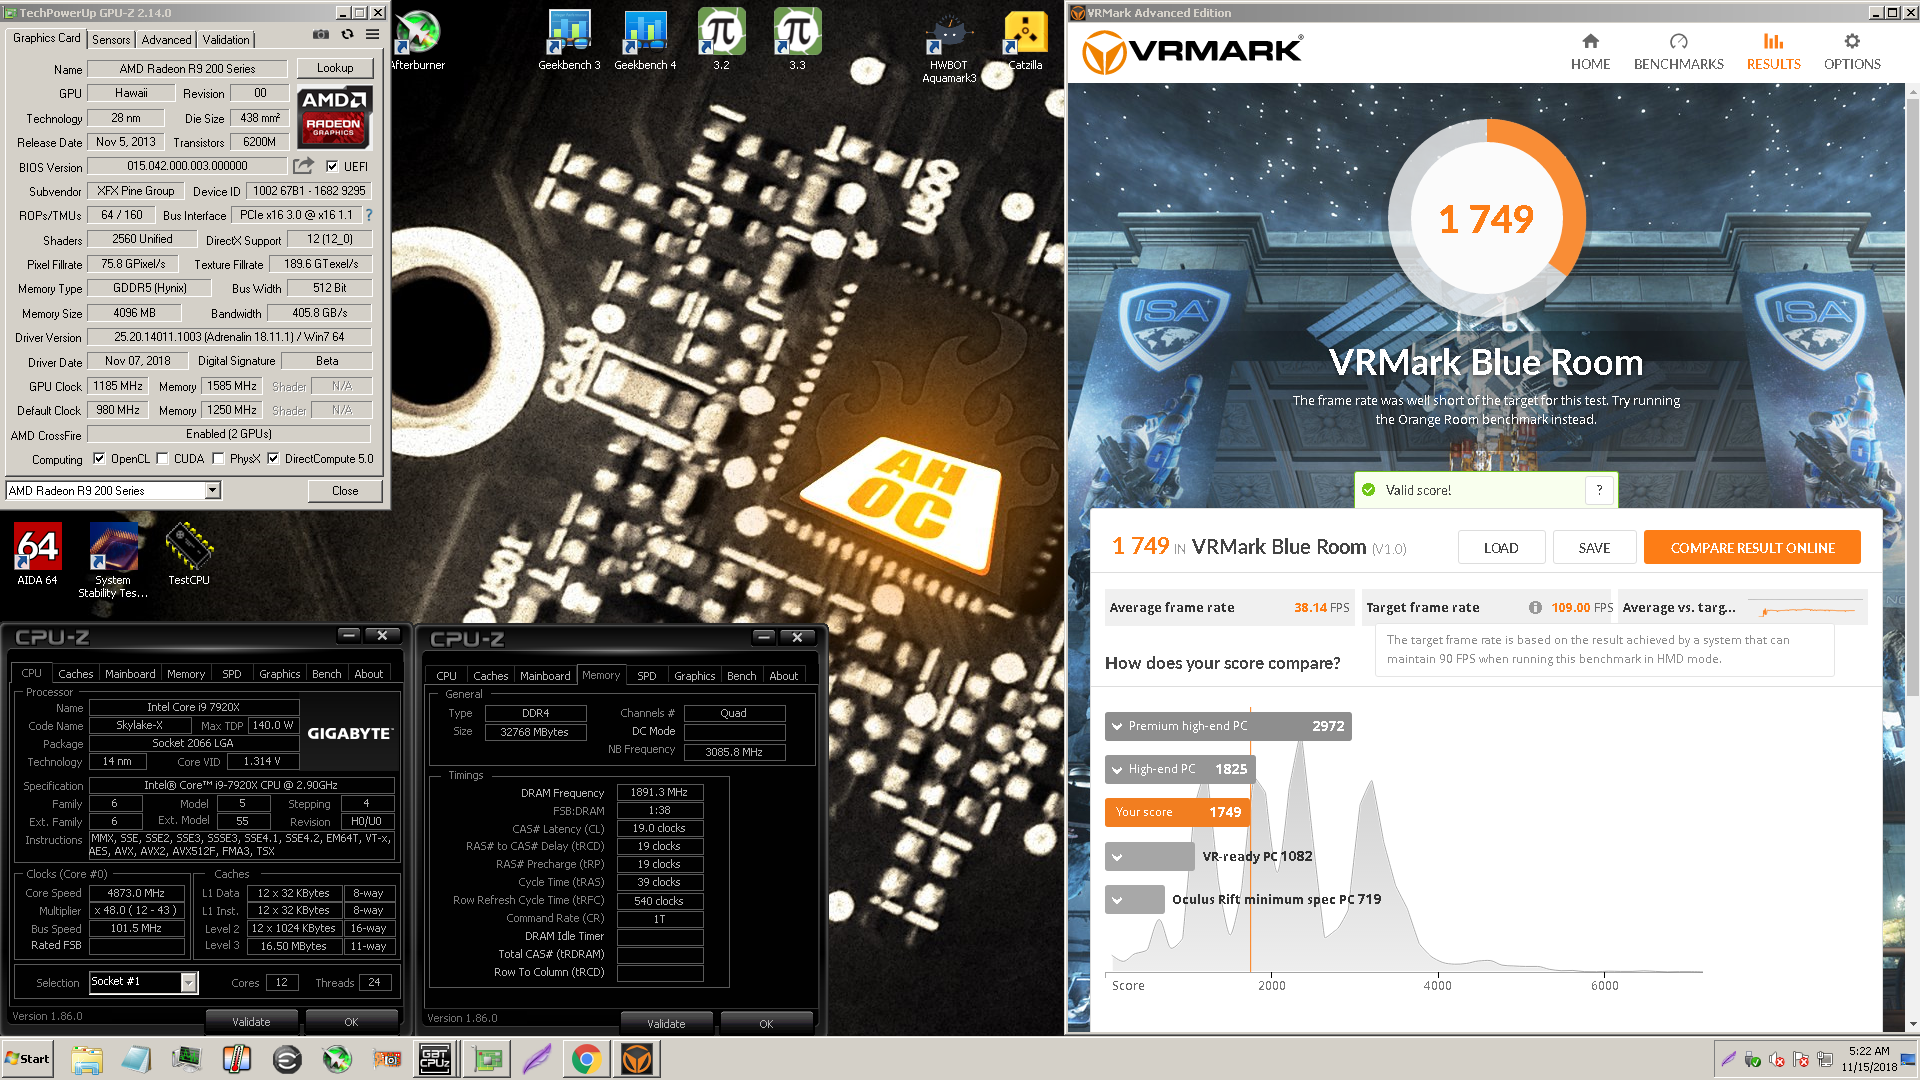Open the Socket #1 selection dropdown in CPU-Z

coord(143,982)
